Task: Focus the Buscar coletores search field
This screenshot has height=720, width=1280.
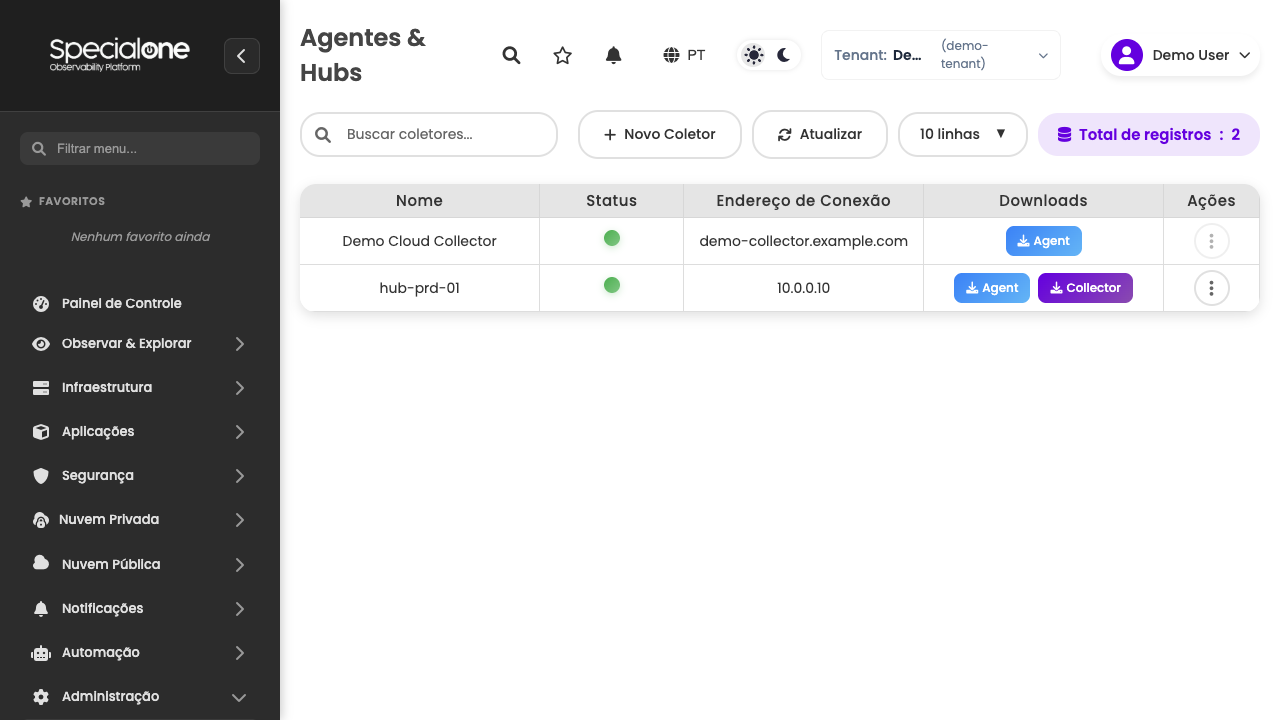Action: (429, 134)
